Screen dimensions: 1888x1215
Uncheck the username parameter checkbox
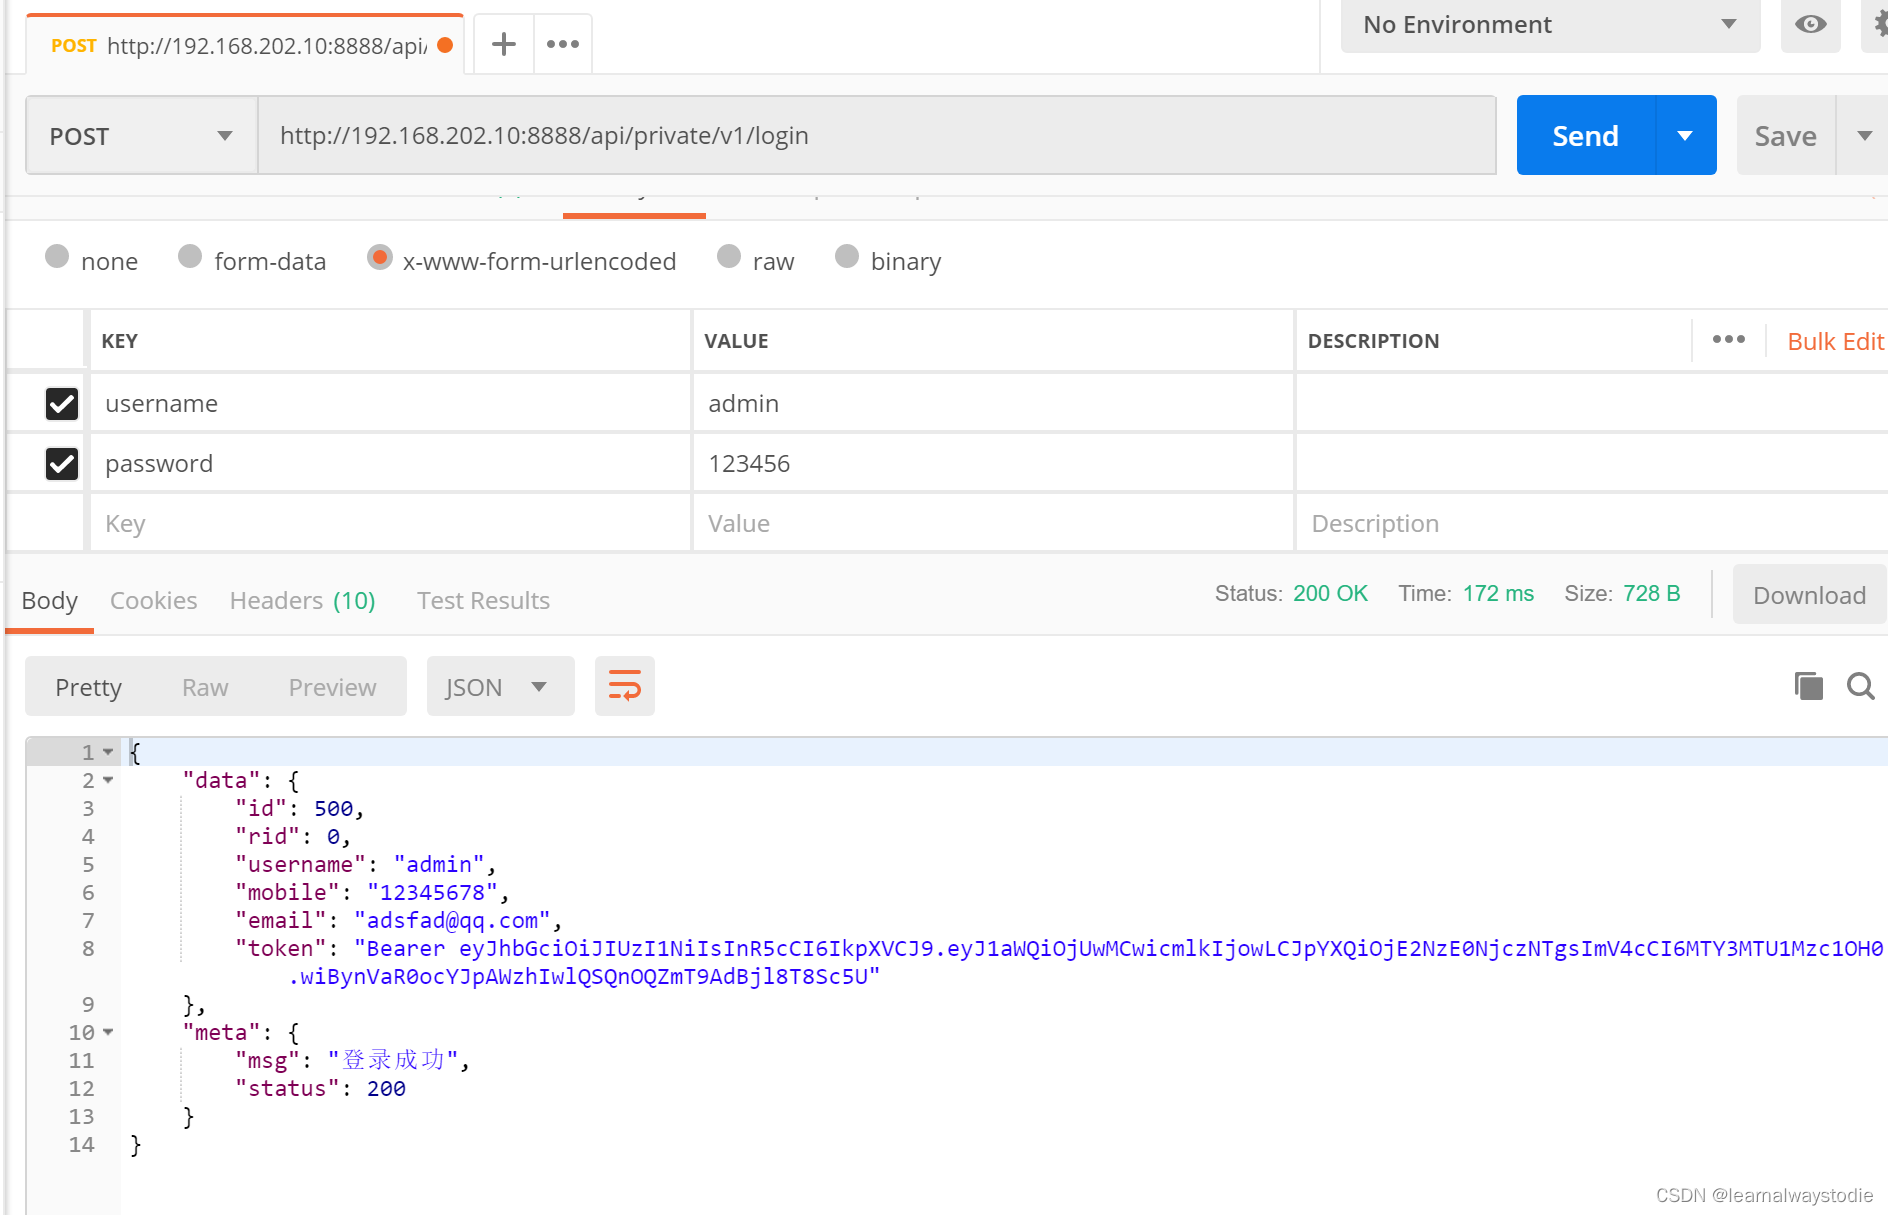[61, 403]
